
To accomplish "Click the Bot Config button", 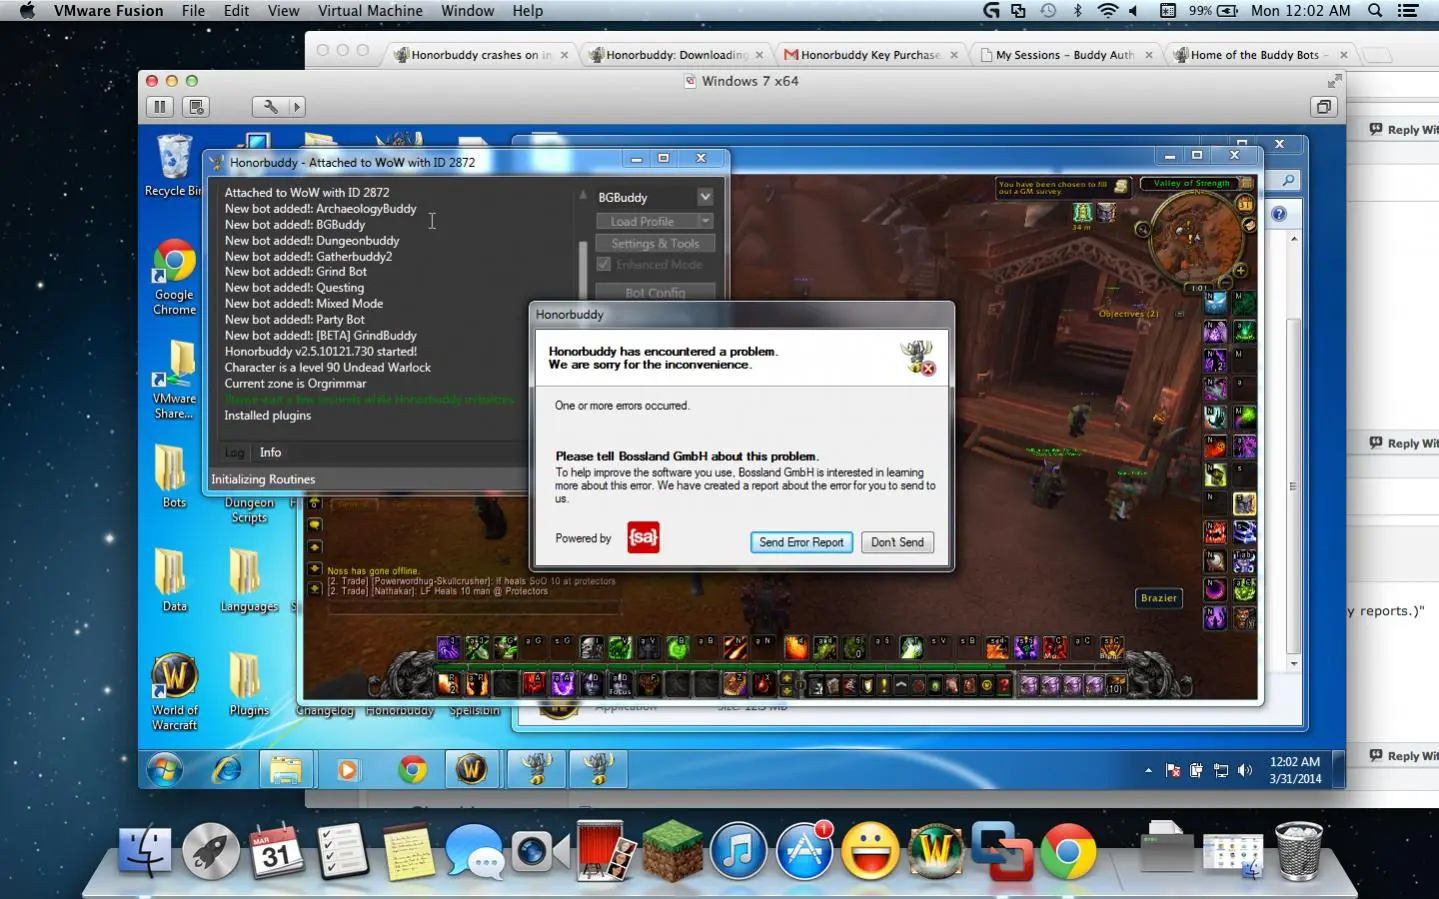I will pyautogui.click(x=655, y=292).
